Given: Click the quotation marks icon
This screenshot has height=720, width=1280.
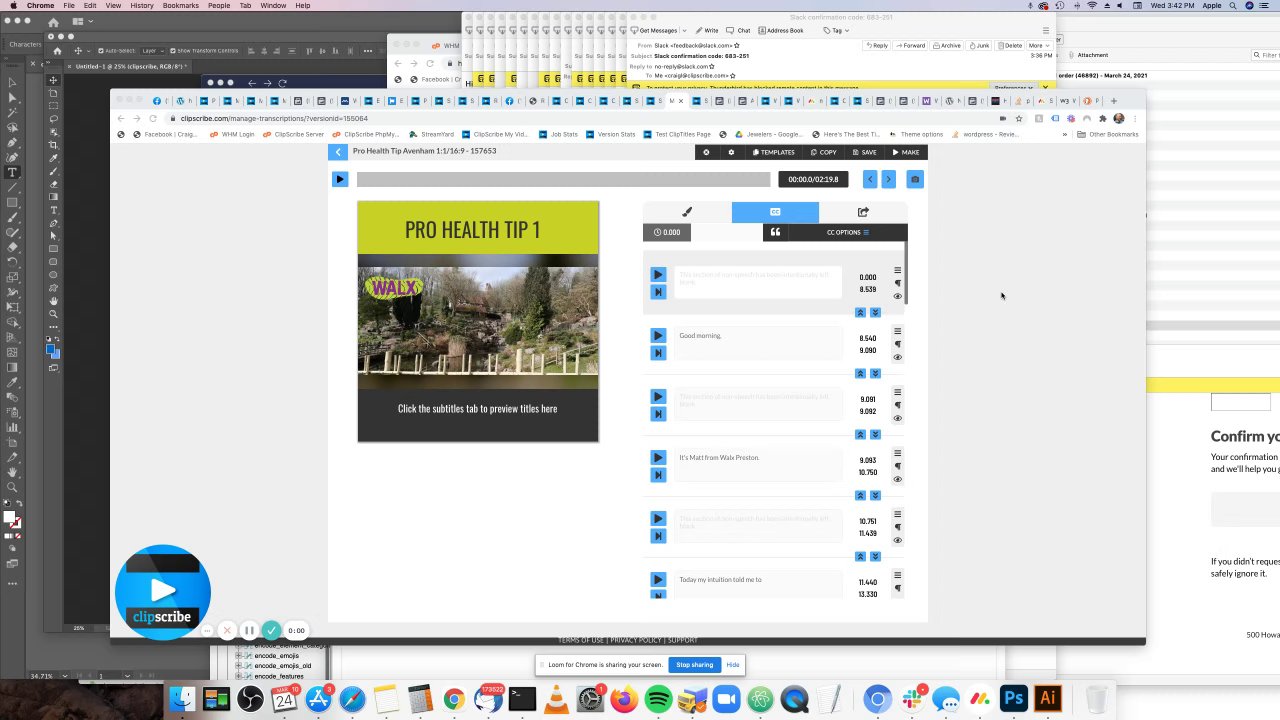Looking at the screenshot, I should click(775, 232).
